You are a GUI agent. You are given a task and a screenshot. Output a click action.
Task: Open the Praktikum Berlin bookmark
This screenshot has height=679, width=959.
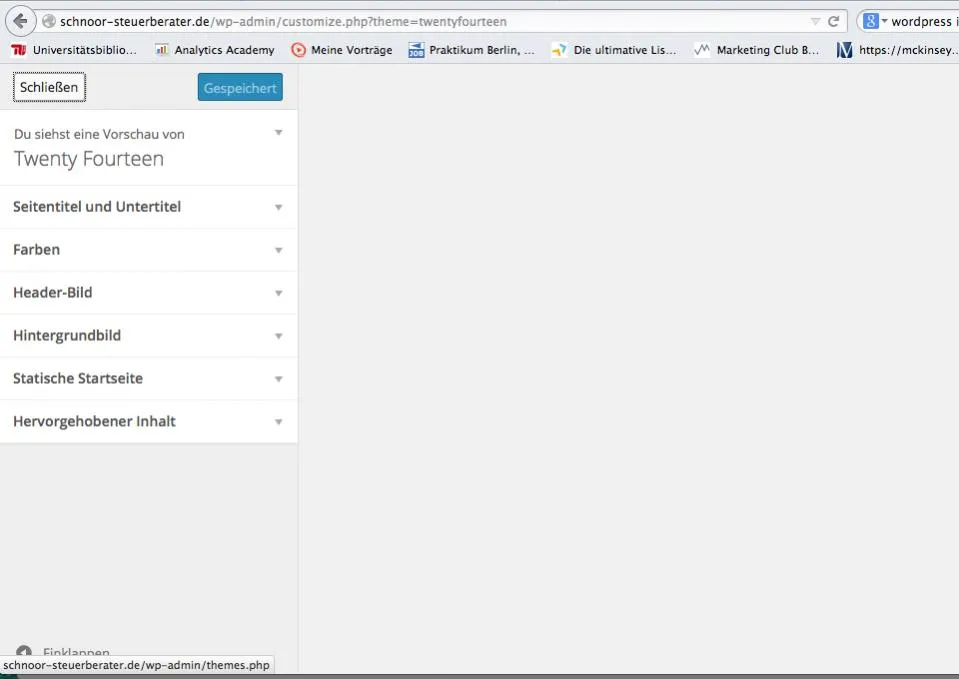coord(472,50)
